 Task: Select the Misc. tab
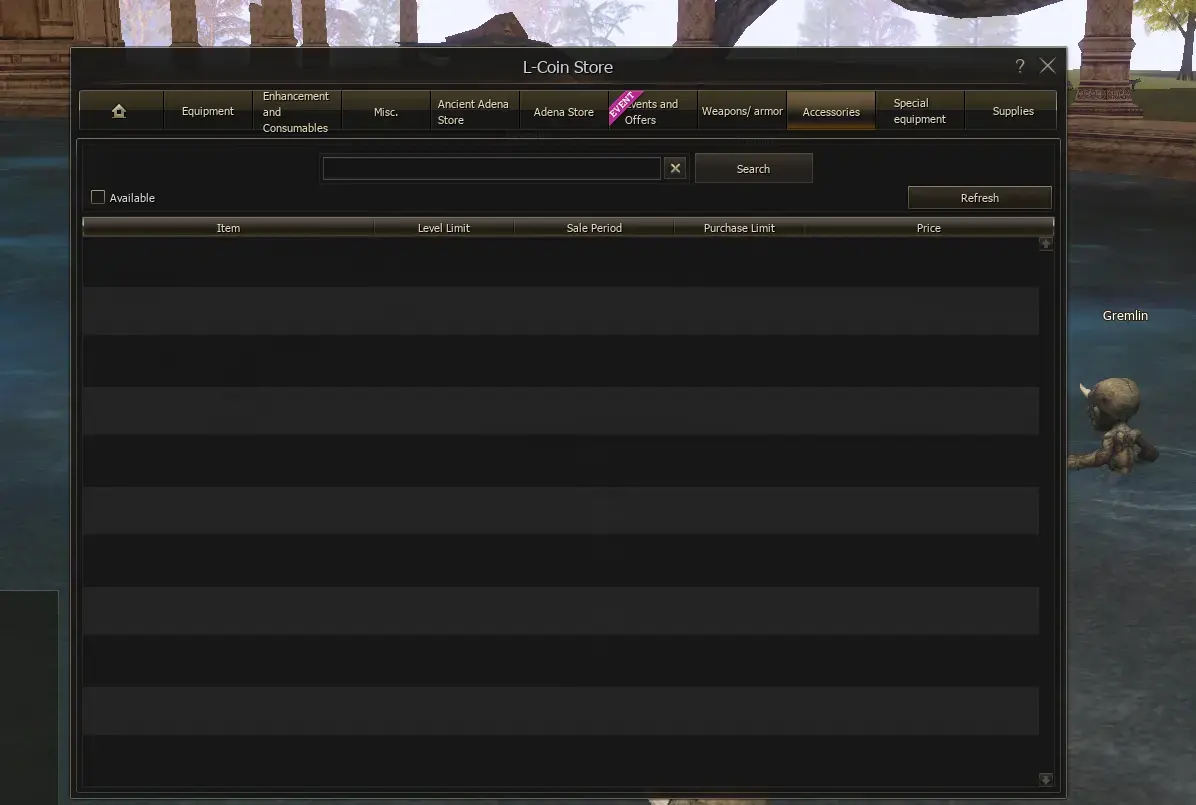[386, 111]
